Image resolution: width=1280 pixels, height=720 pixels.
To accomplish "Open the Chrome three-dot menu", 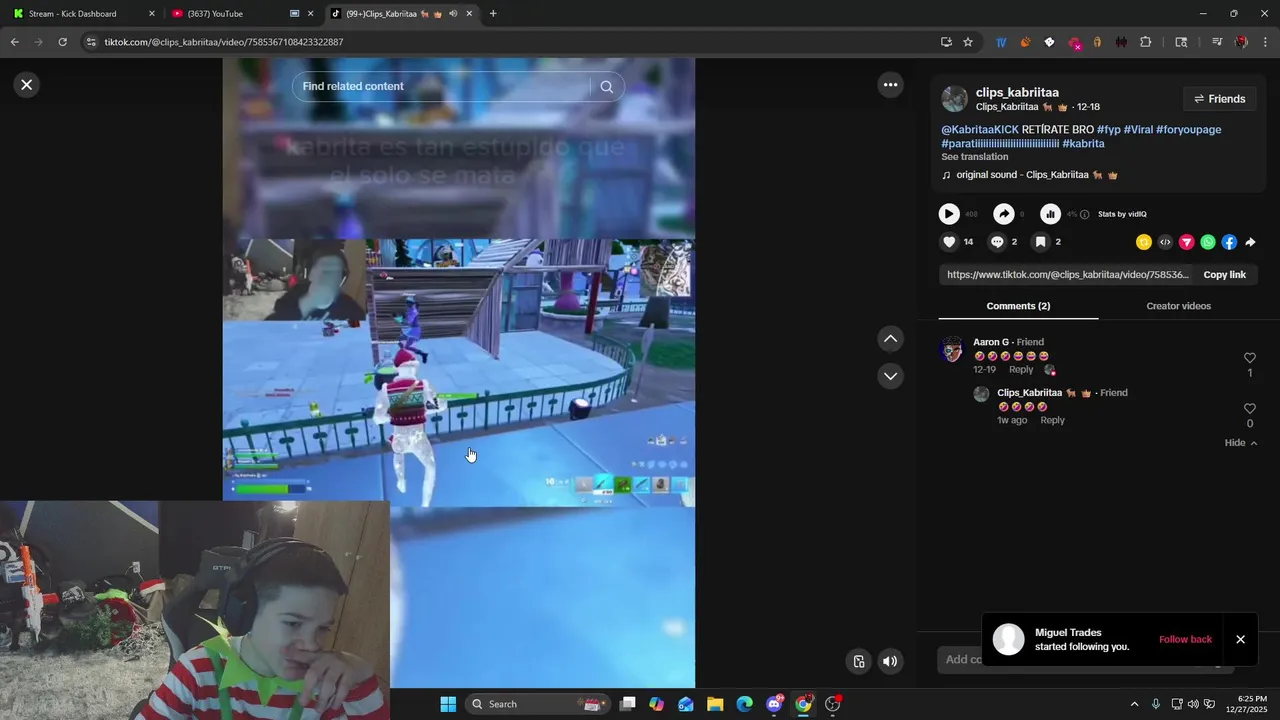I will 1266,42.
